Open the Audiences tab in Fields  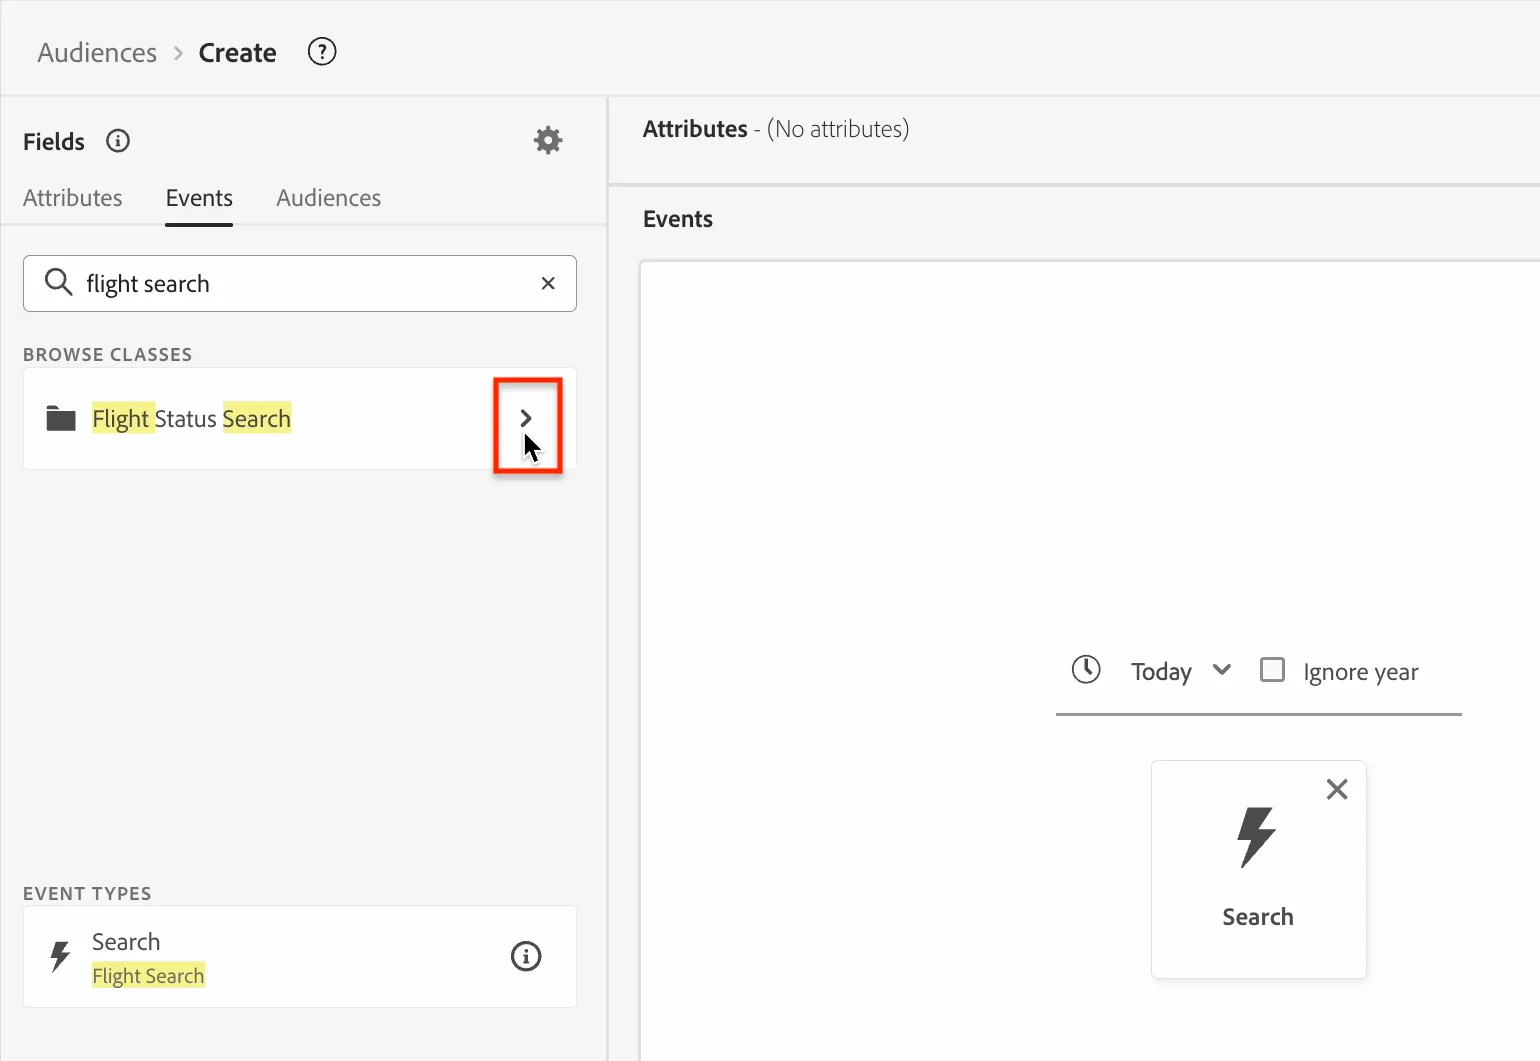(329, 198)
